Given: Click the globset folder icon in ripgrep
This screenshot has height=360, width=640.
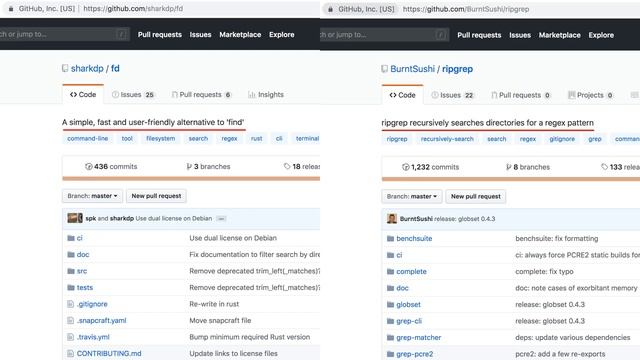Looking at the screenshot, I should (391, 304).
